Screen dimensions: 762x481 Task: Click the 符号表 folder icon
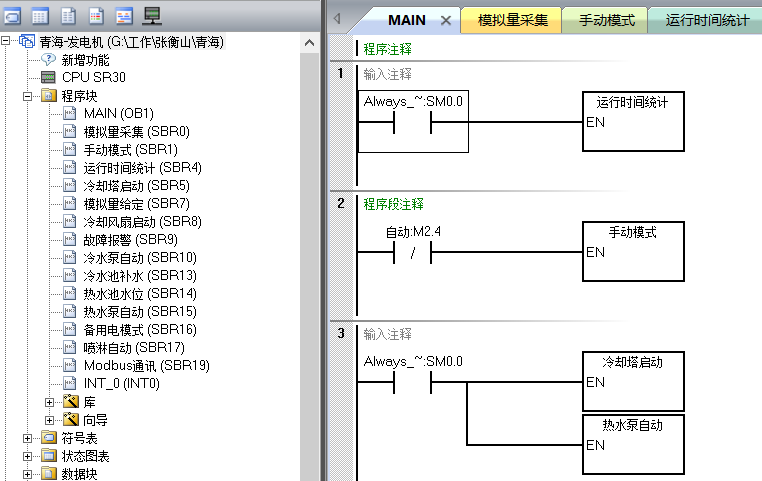point(49,438)
